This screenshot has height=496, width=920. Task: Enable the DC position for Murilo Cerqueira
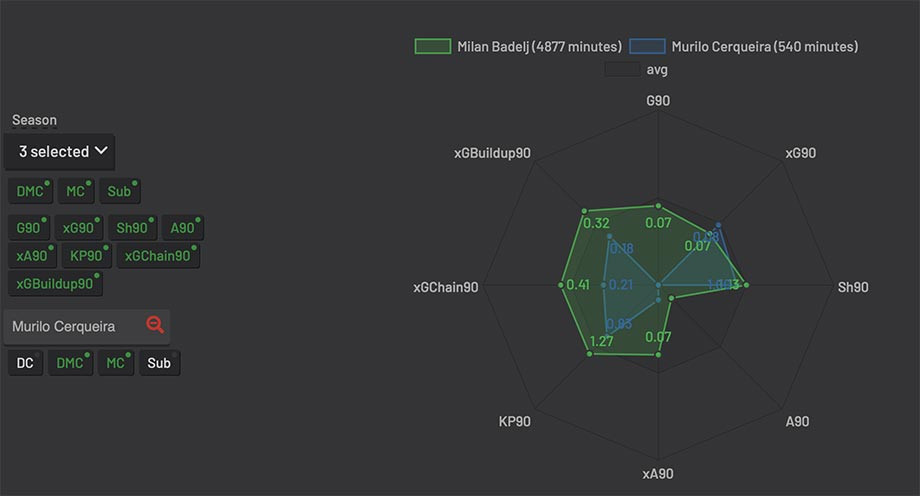coord(25,363)
